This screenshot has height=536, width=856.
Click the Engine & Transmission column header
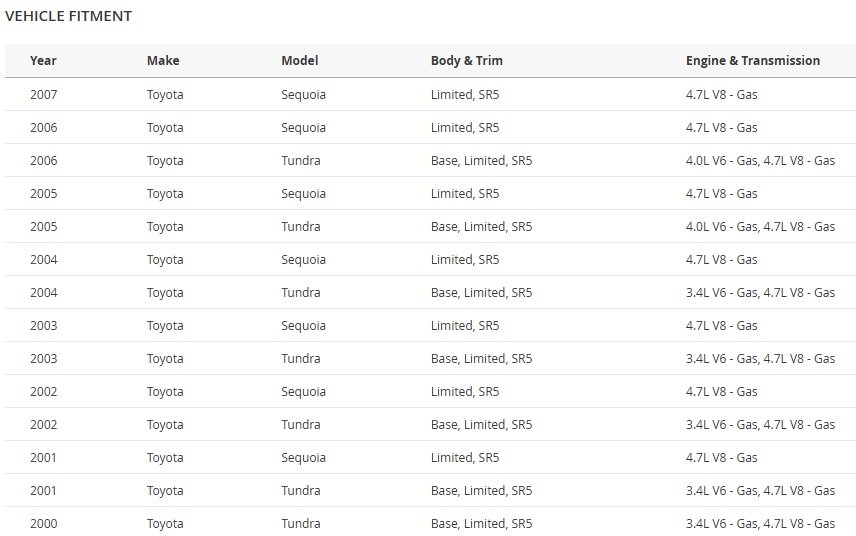tap(753, 61)
